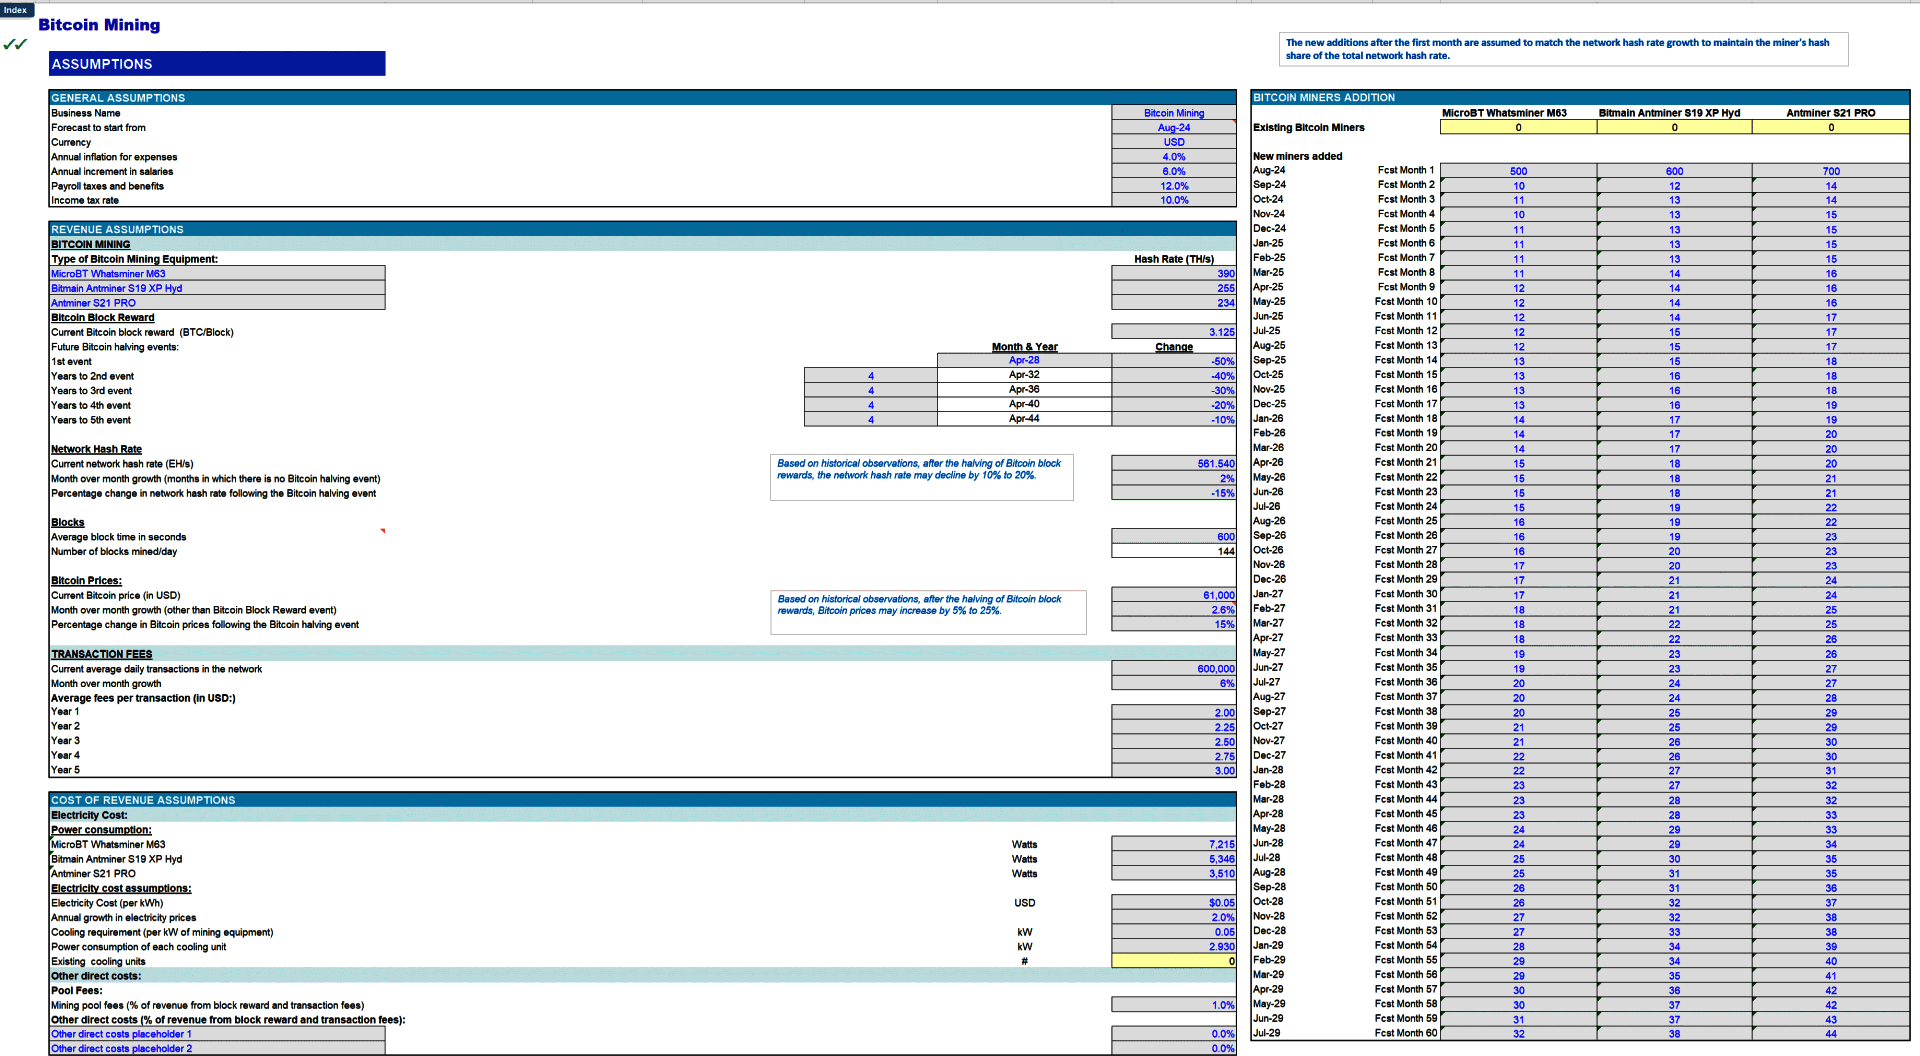Screen dimensions: 1920x1056
Task: Select current Bitcoin price cell '61,000'
Action: pyautogui.click(x=1174, y=595)
